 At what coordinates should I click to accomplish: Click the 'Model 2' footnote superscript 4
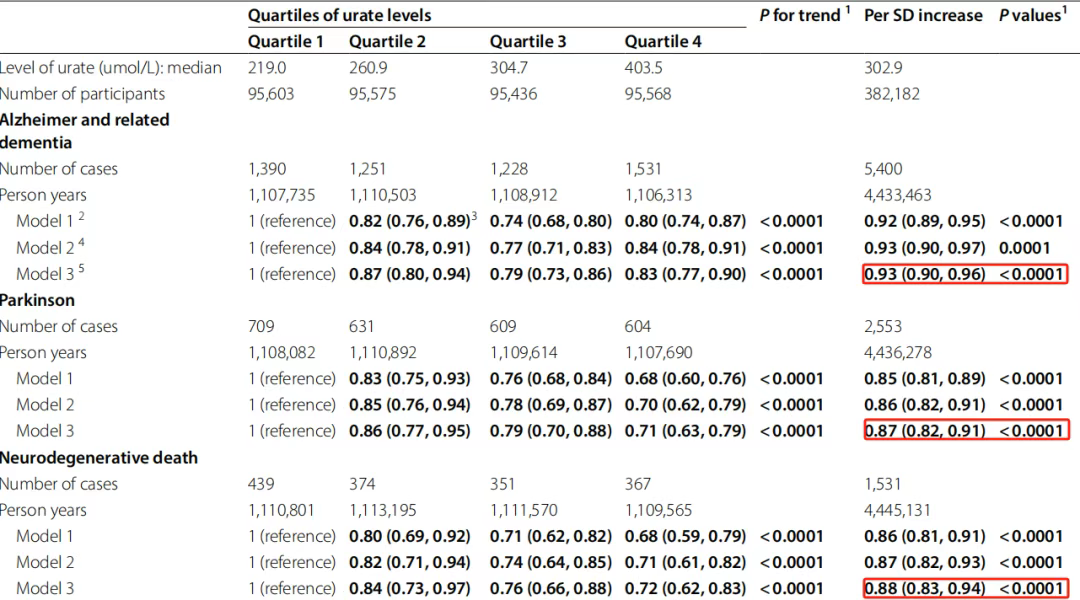[81, 242]
